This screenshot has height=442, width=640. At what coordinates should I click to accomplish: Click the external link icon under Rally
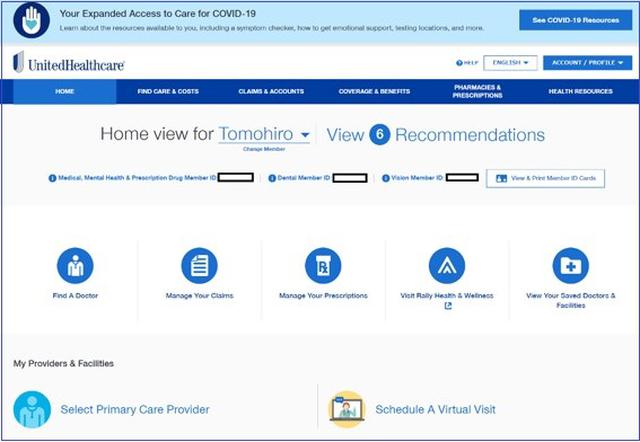[448, 306]
